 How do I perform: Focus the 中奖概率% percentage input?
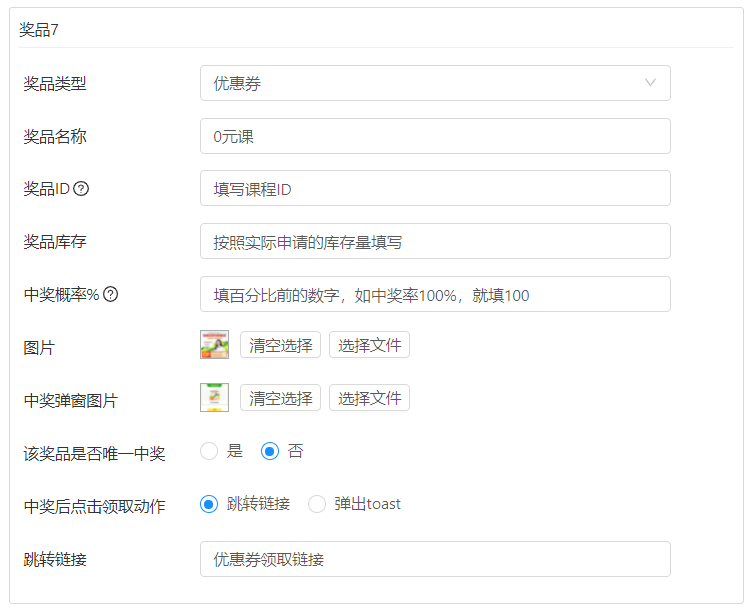434,295
